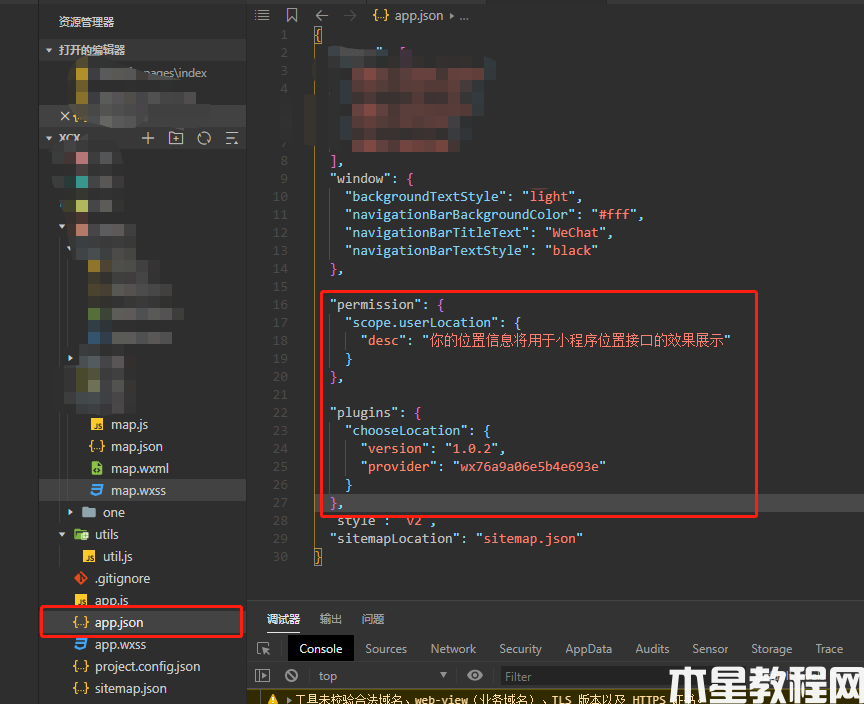Image resolution: width=864 pixels, height=704 pixels.
Task: Focus the console Filter input
Action: (x=584, y=676)
